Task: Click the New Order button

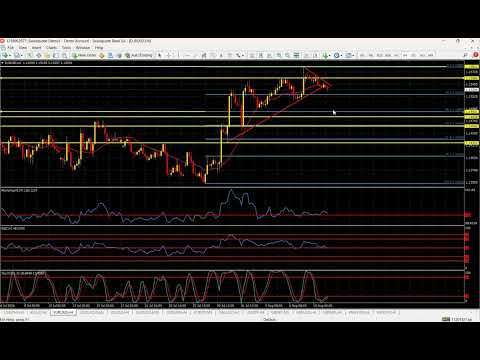Action: [84, 55]
